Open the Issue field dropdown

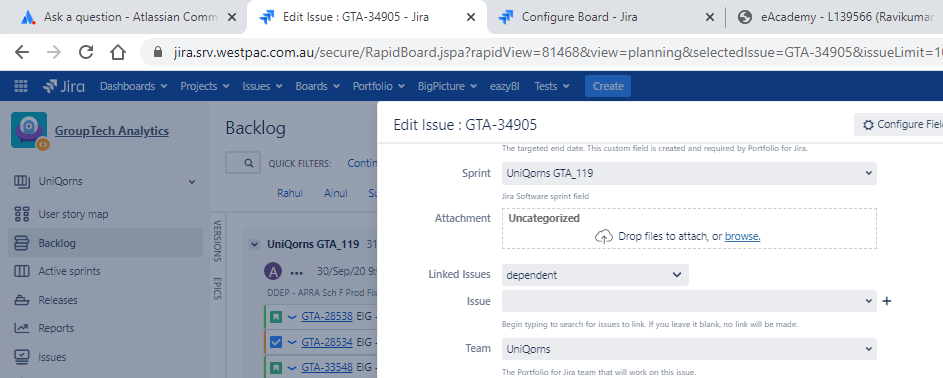tap(689, 300)
